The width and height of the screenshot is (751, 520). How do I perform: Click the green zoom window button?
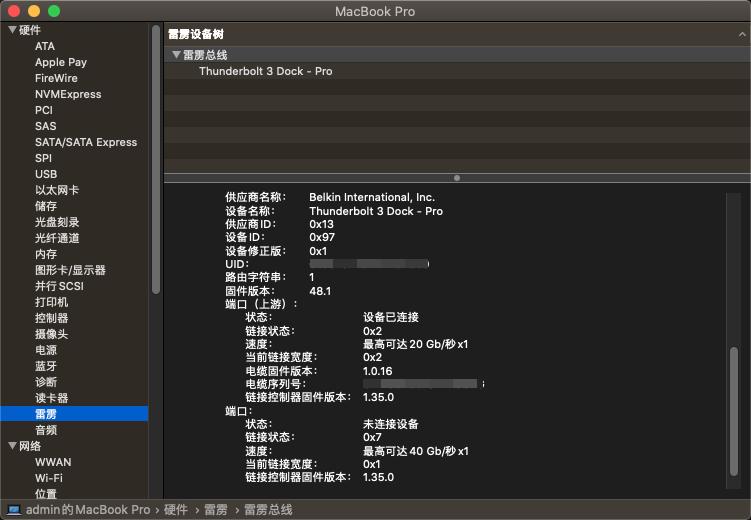coord(54,11)
